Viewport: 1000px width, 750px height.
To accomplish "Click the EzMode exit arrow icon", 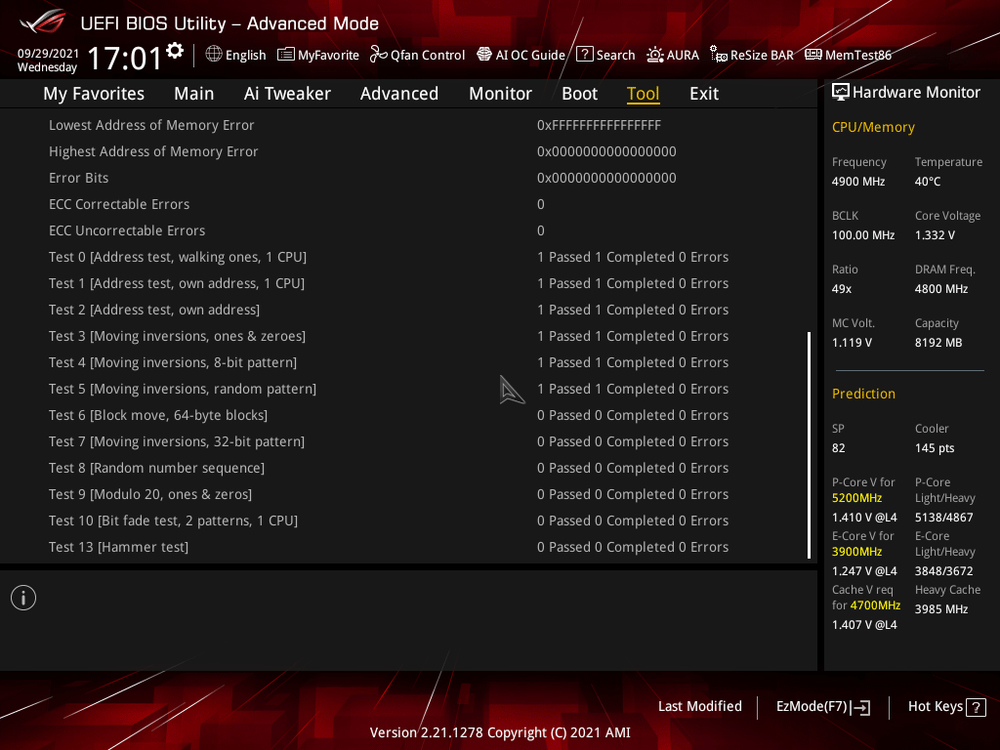I will (x=861, y=707).
